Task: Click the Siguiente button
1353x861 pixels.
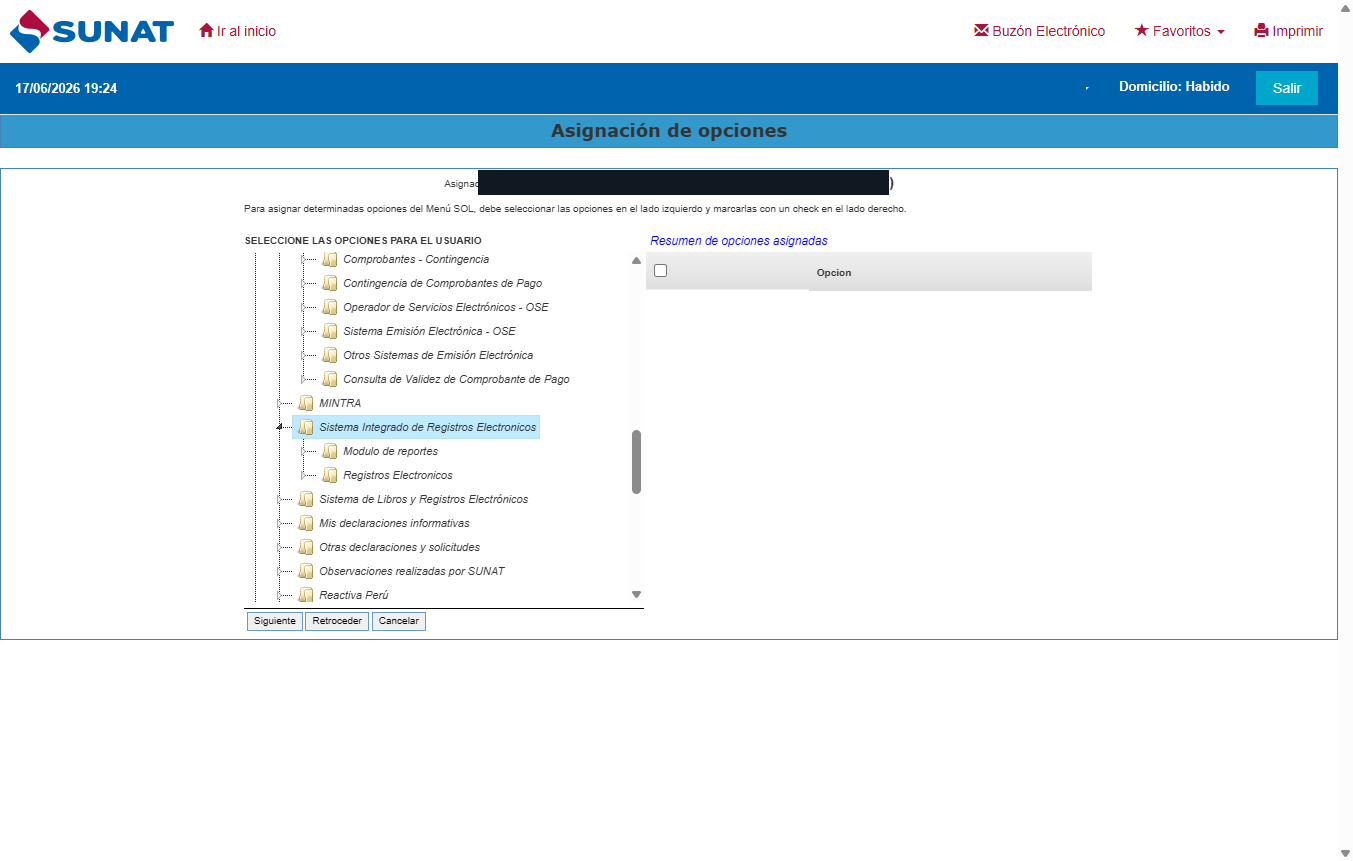Action: click(275, 621)
